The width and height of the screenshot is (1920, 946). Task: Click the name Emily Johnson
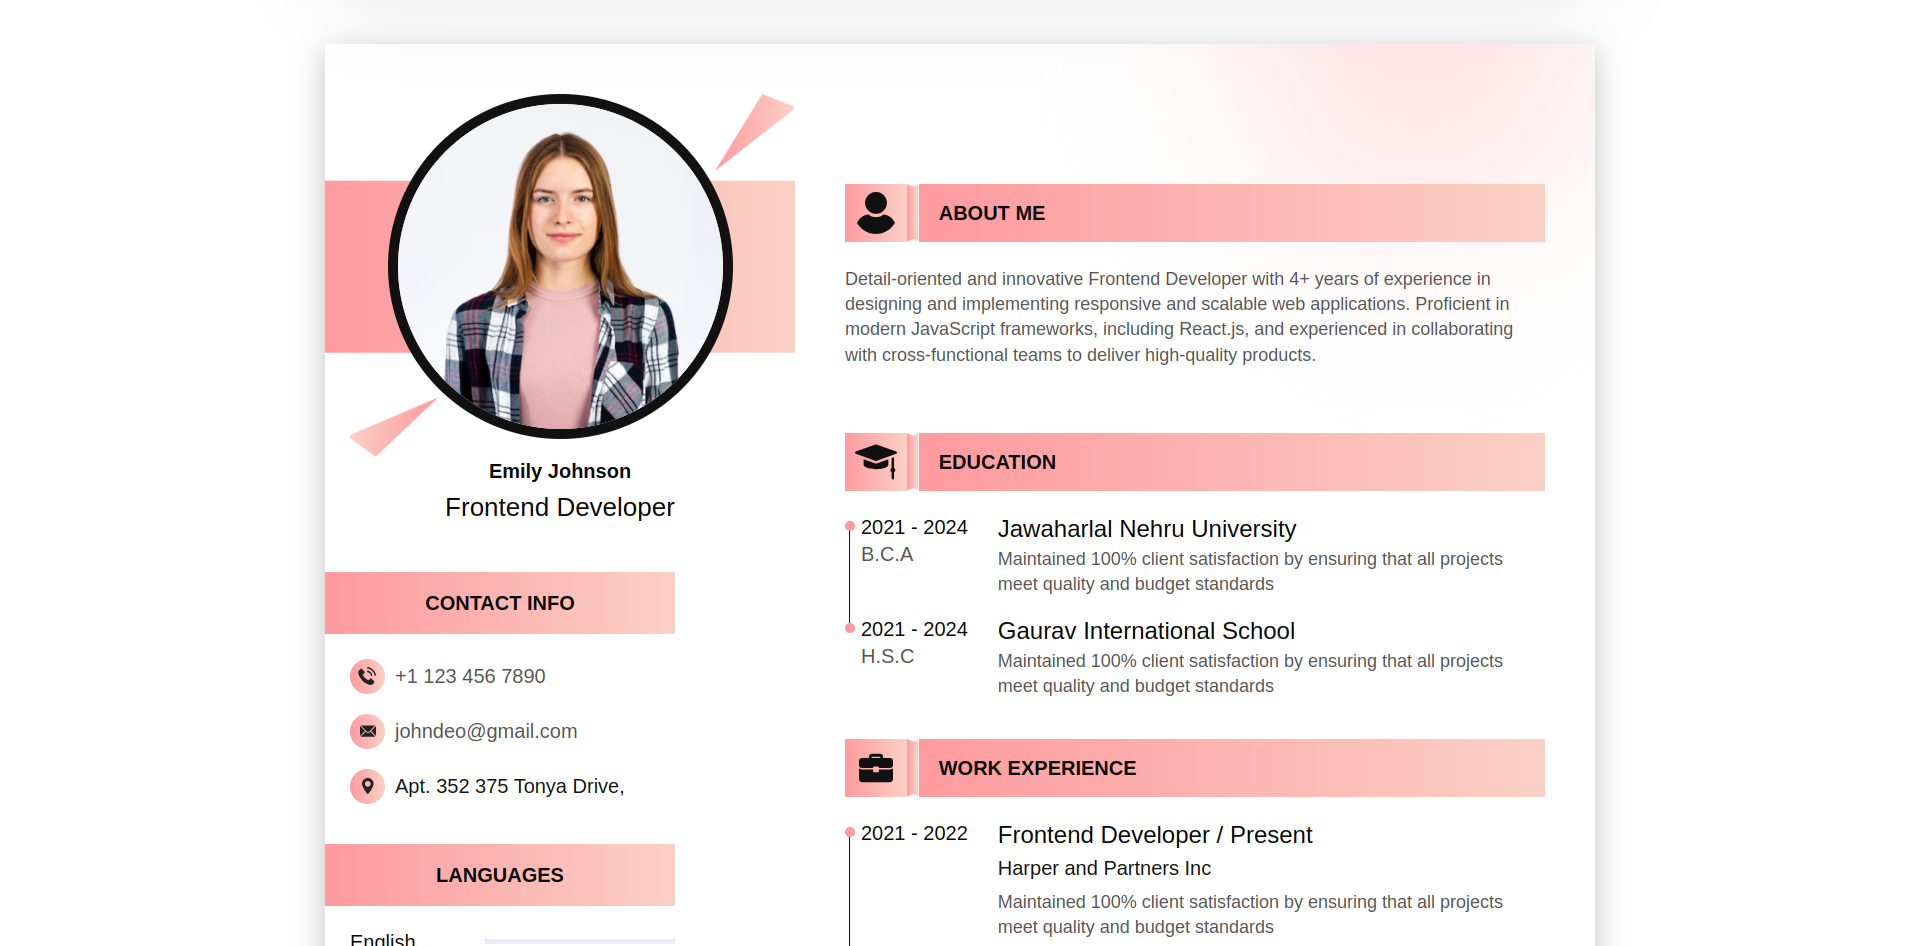click(560, 471)
